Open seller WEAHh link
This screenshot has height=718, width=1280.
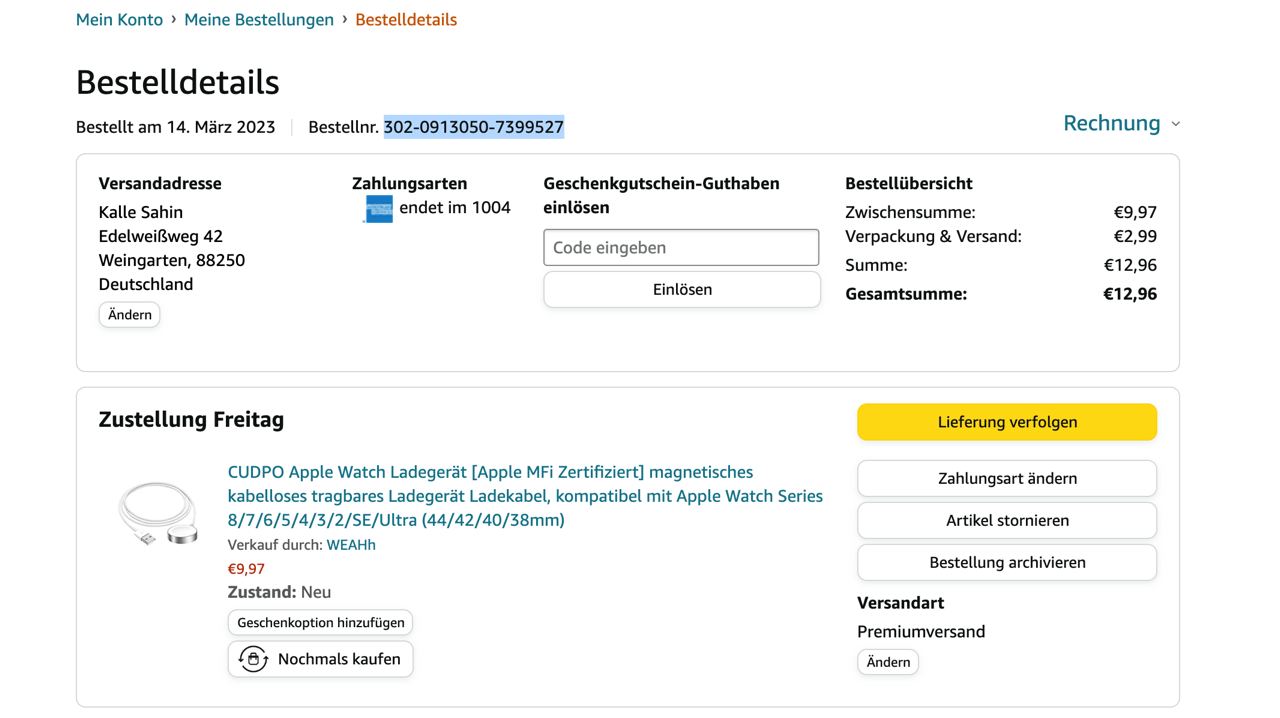coord(351,545)
